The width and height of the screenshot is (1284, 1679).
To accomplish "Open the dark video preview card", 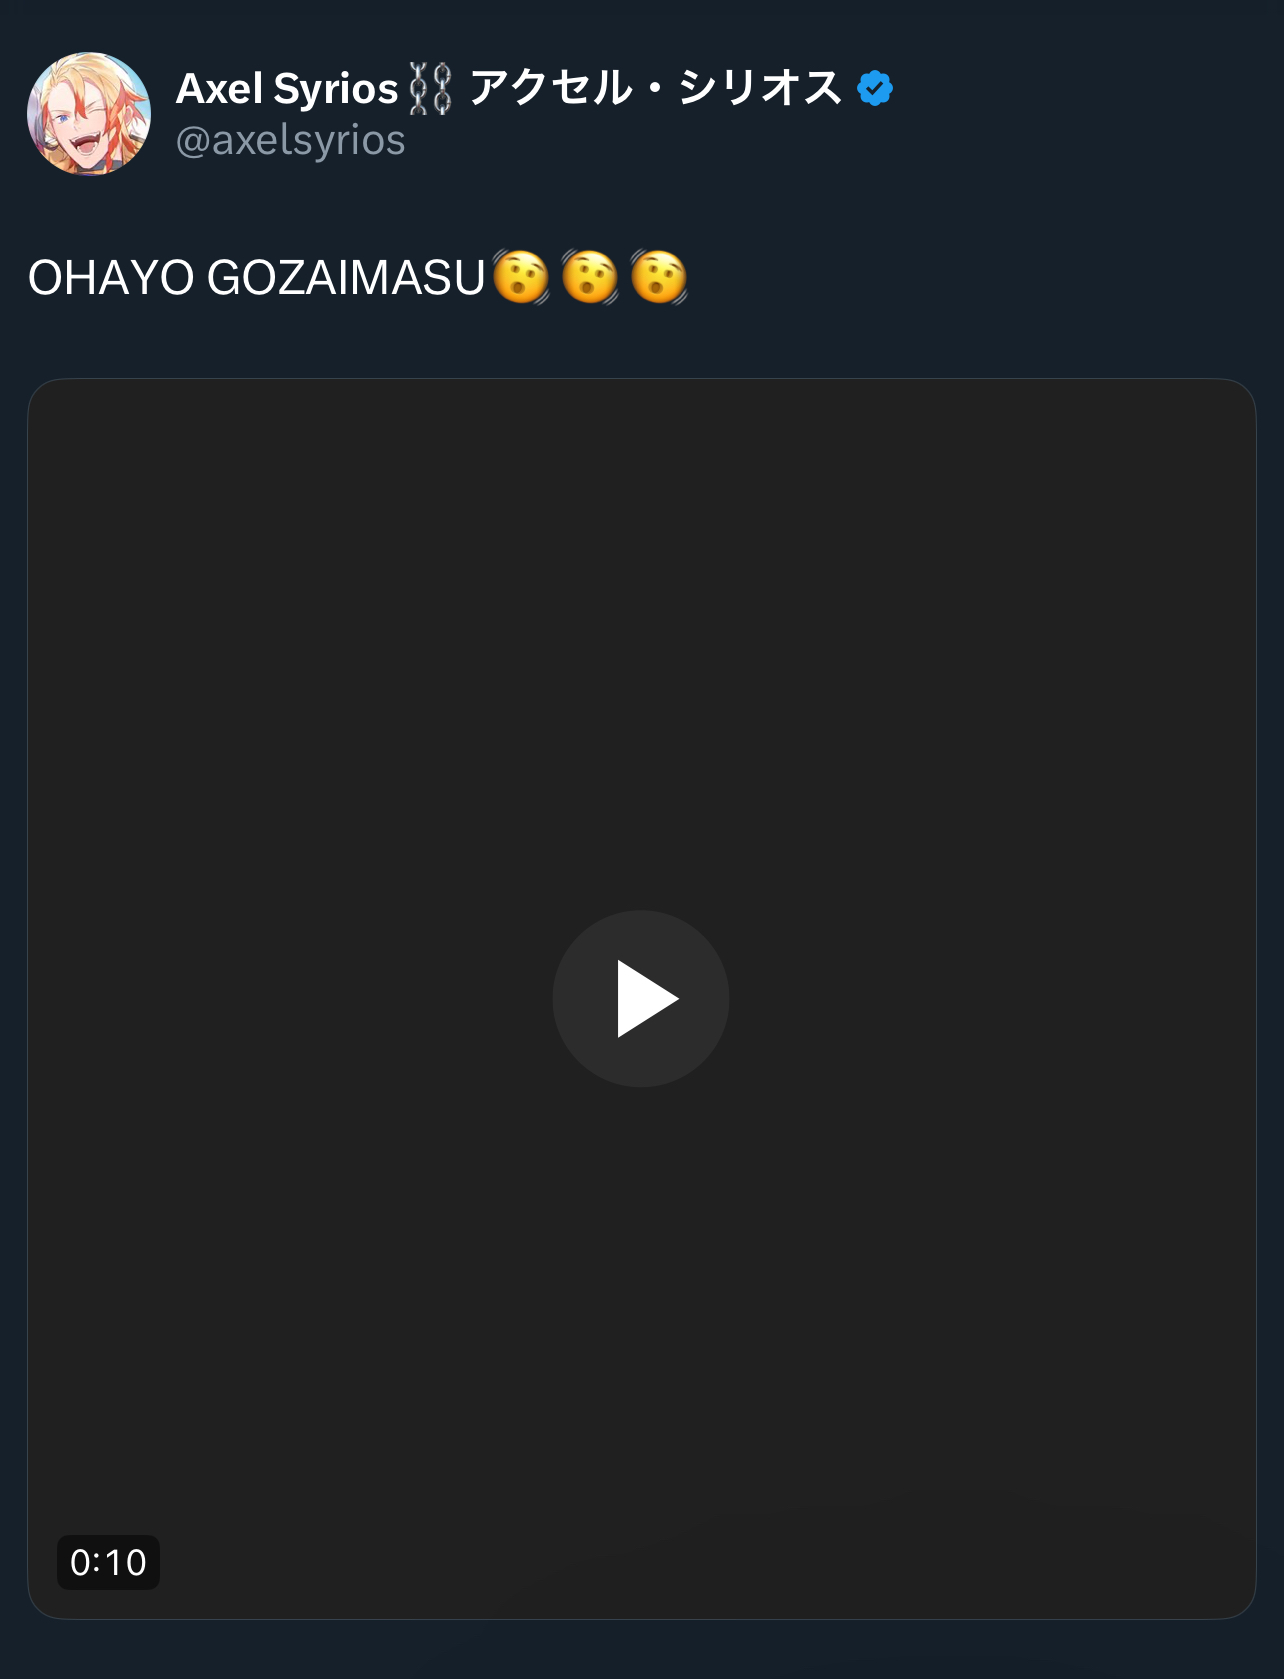I will point(641,998).
